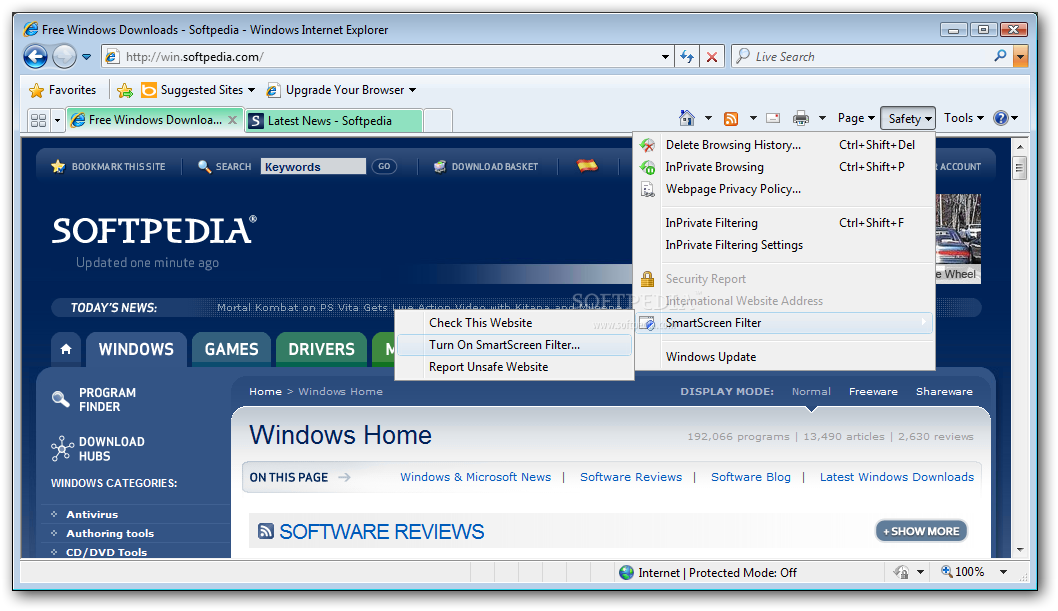Click the address bar showing win.softpedia.com
Image resolution: width=1058 pixels, height=611 pixels.
point(388,57)
